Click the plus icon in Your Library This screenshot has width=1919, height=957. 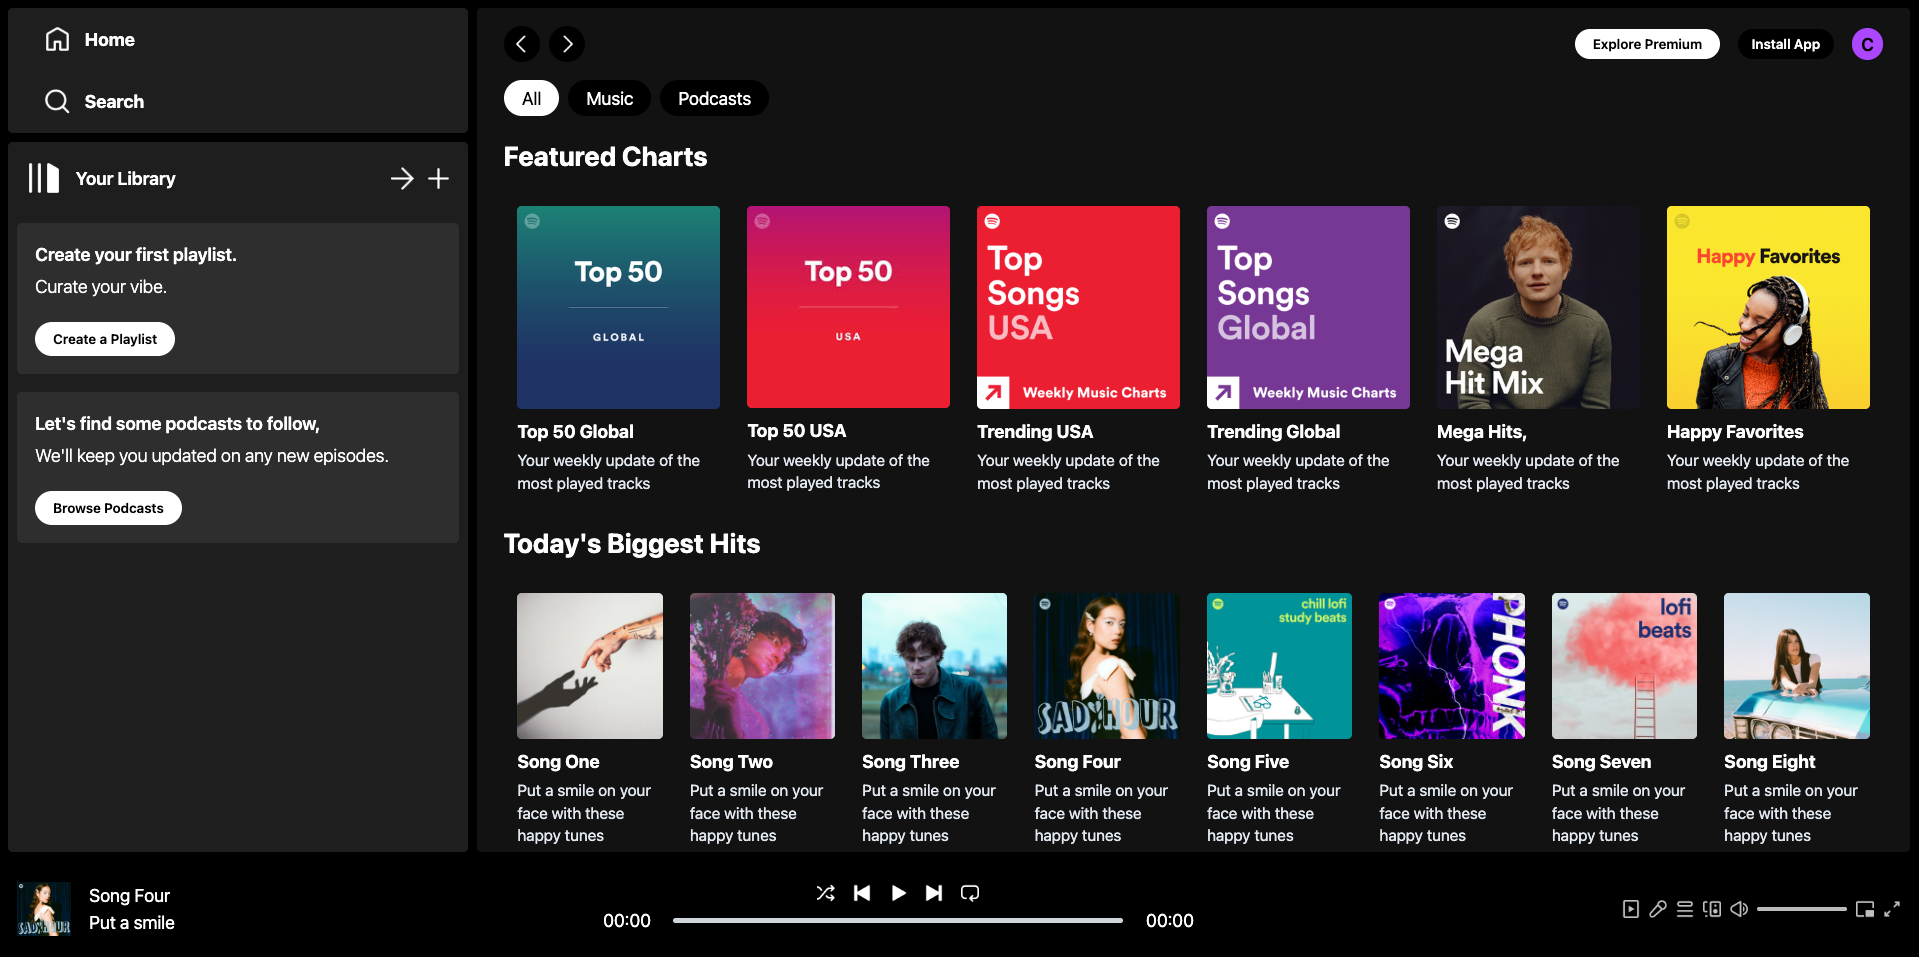click(438, 179)
